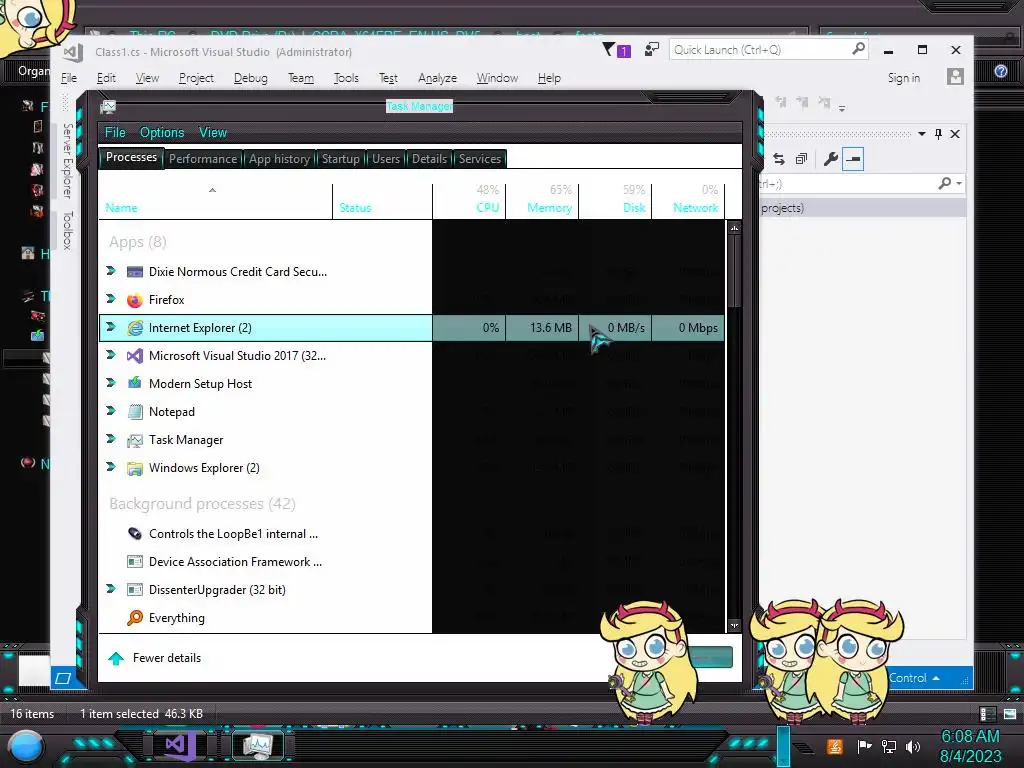Click the Device Association Framework icon
This screenshot has height=768, width=1024.
point(135,562)
